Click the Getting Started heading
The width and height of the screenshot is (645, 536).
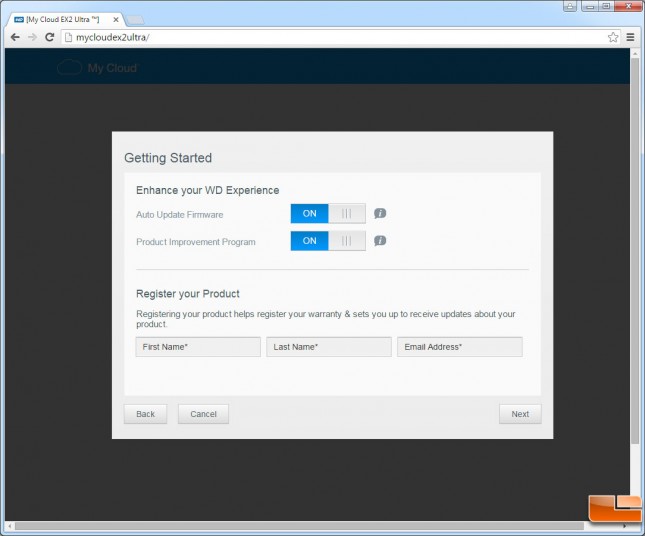168,158
